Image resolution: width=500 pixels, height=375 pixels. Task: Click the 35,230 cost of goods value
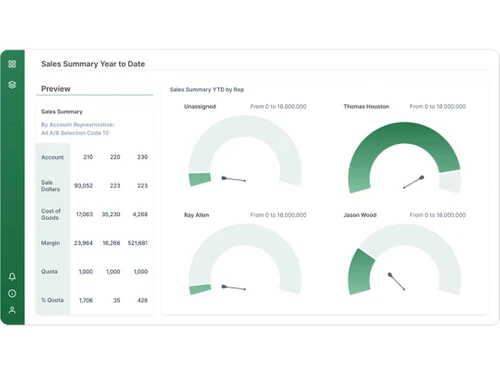[x=111, y=214]
